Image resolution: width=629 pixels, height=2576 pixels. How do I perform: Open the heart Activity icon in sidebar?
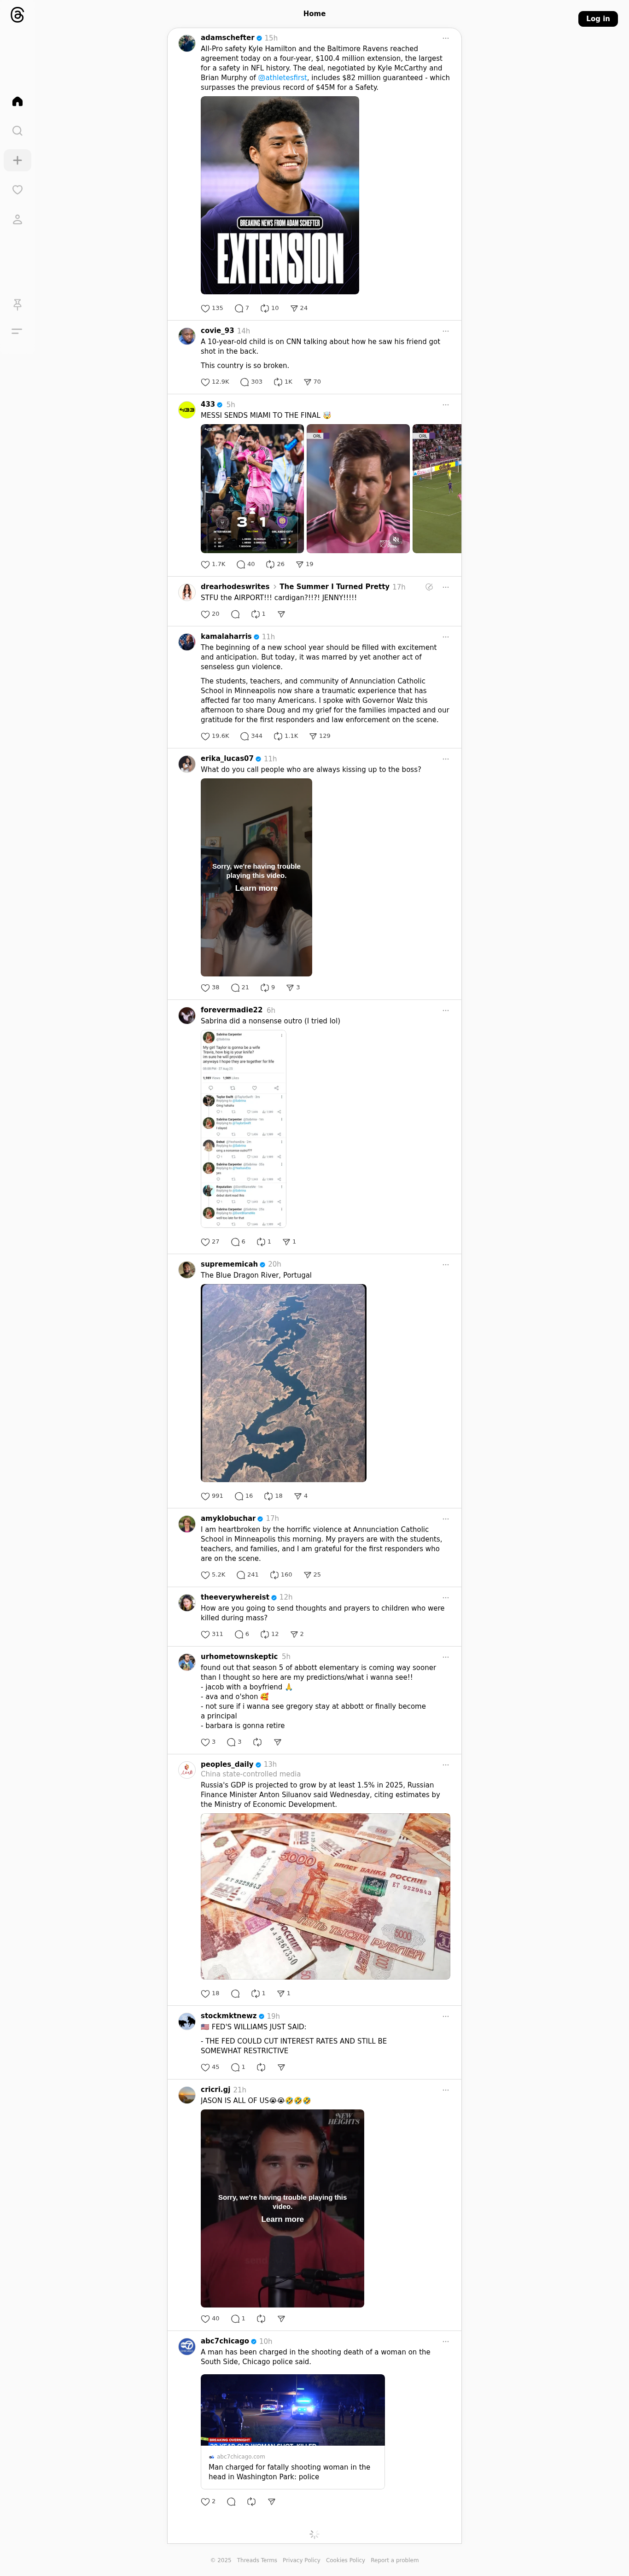click(17, 190)
